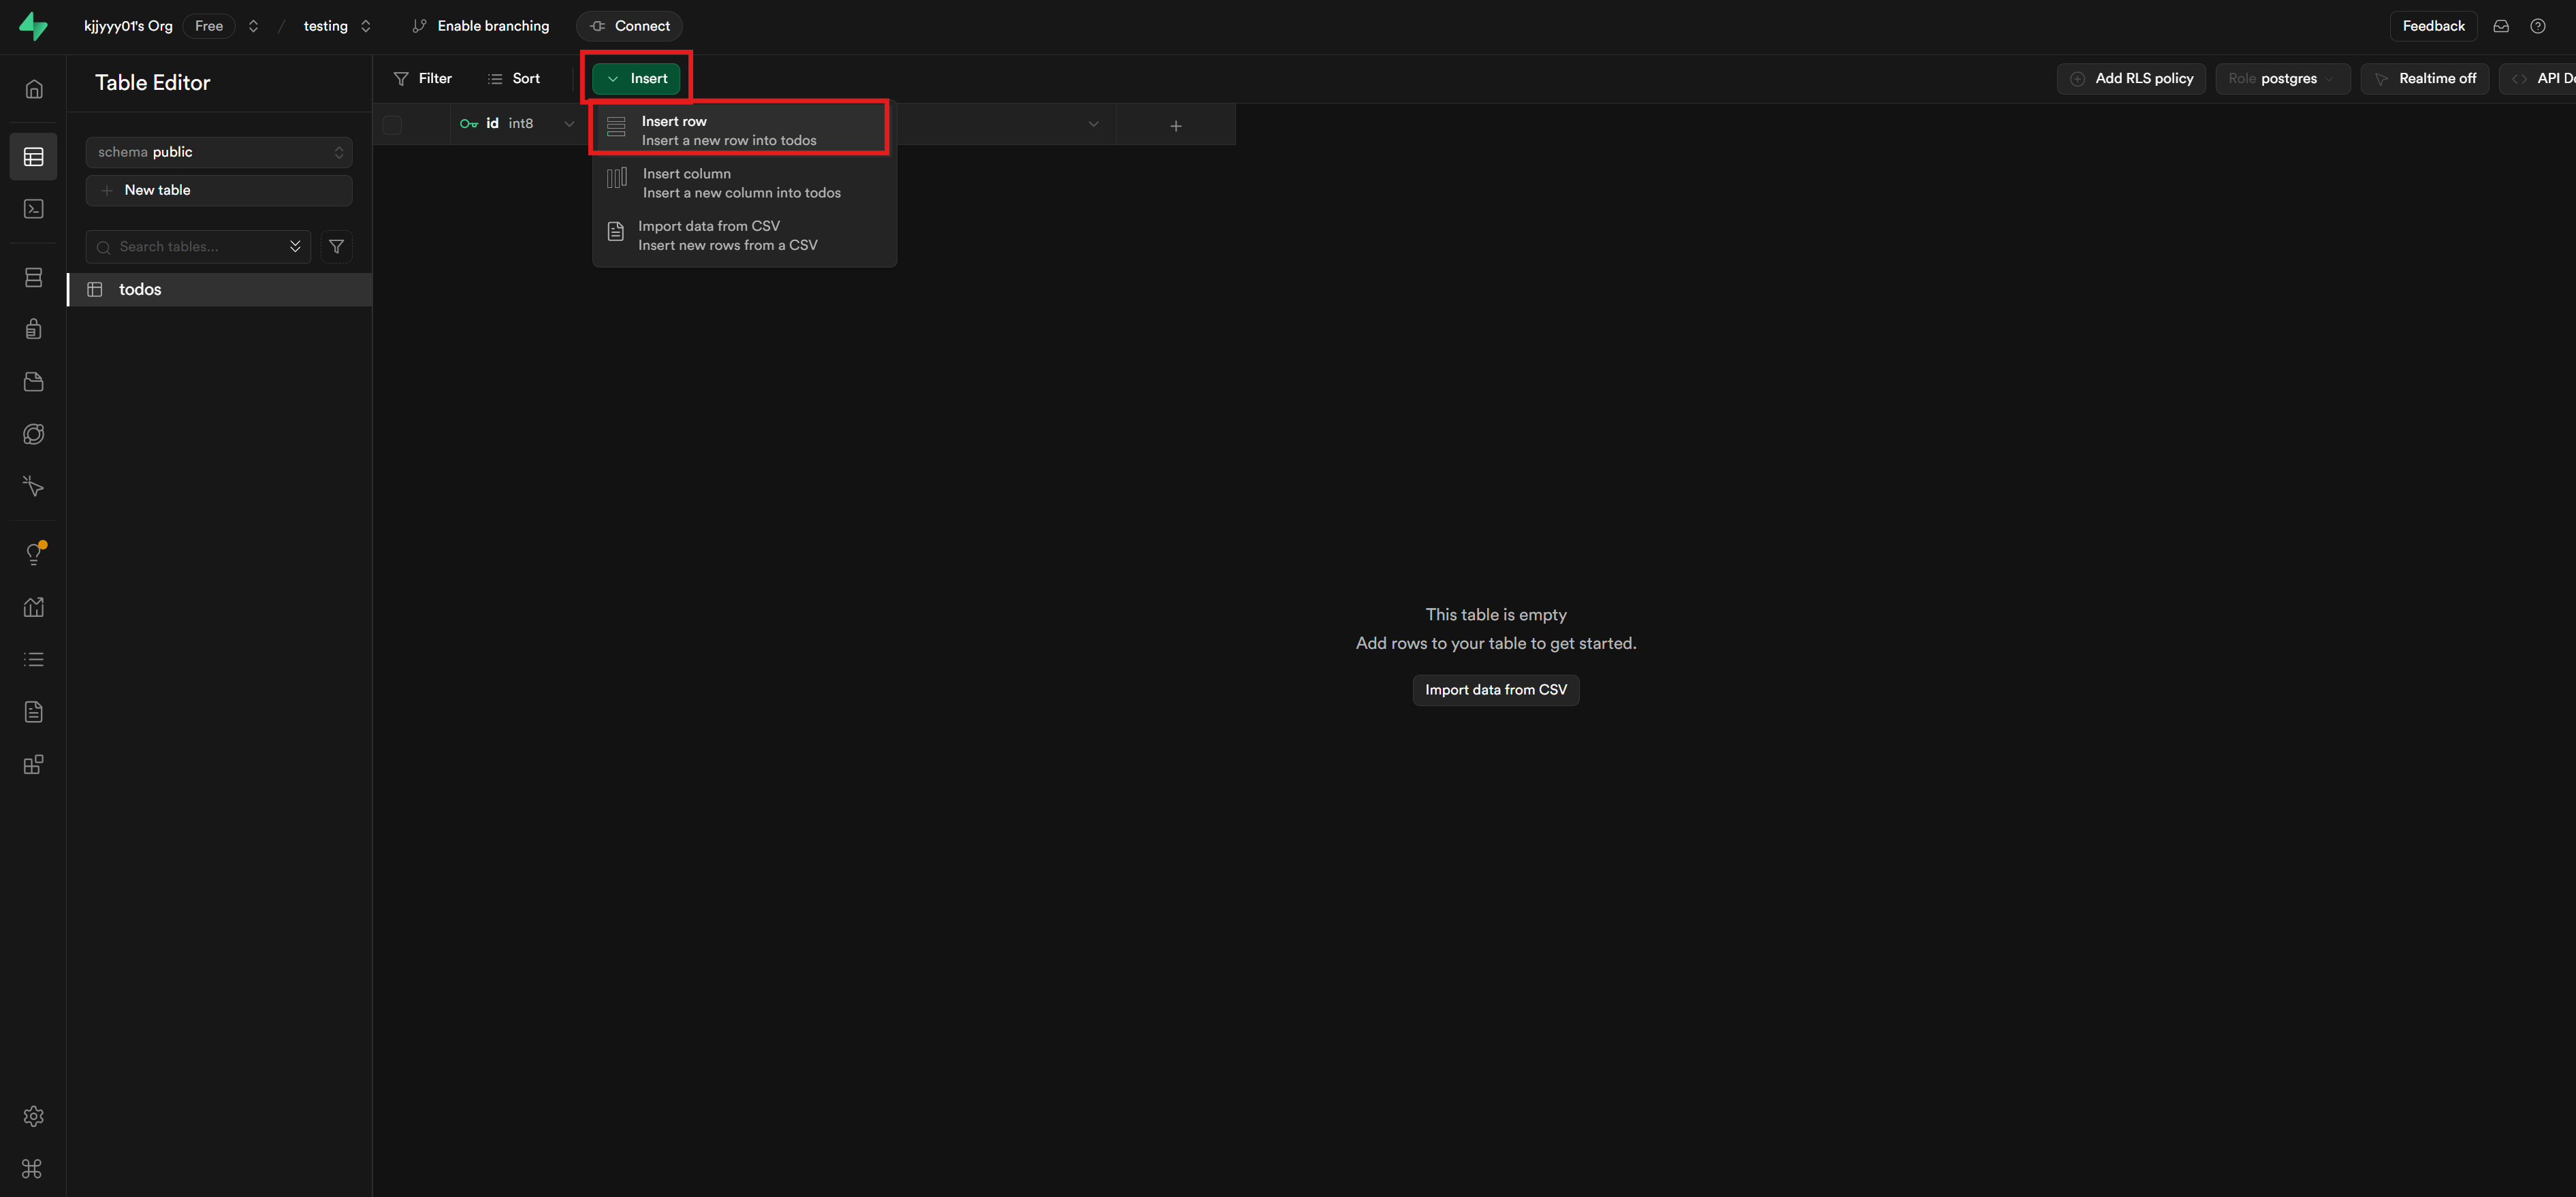2576x1197 pixels.
Task: Click the table filter funnel icon
Action: point(336,246)
